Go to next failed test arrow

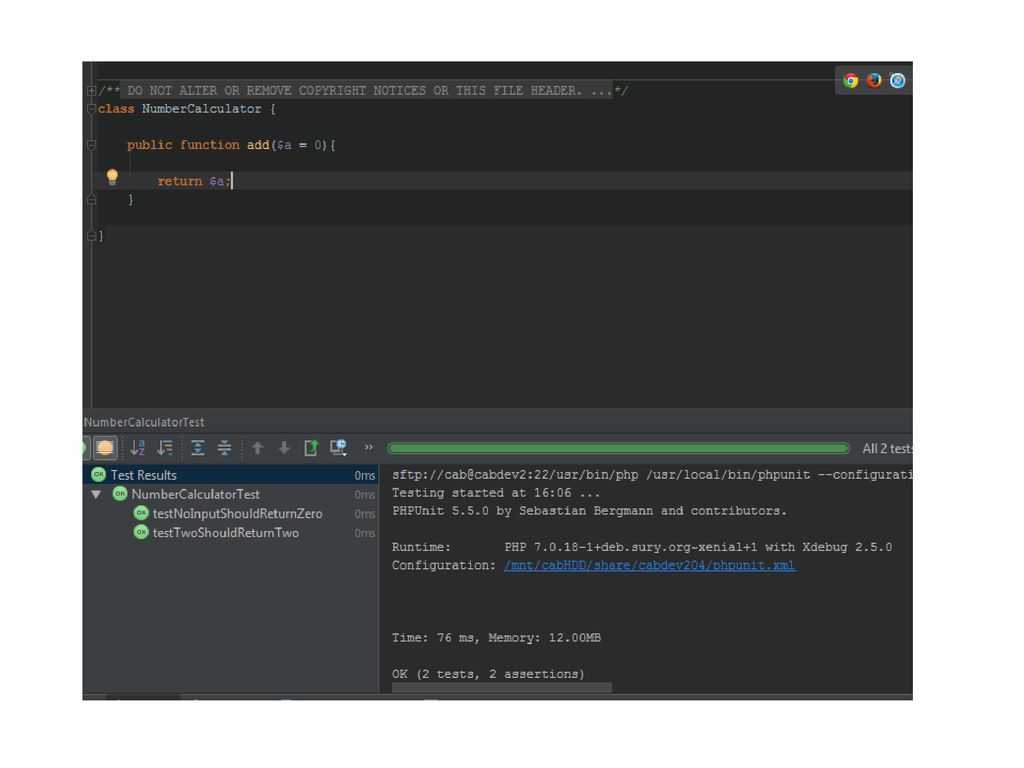pos(284,447)
